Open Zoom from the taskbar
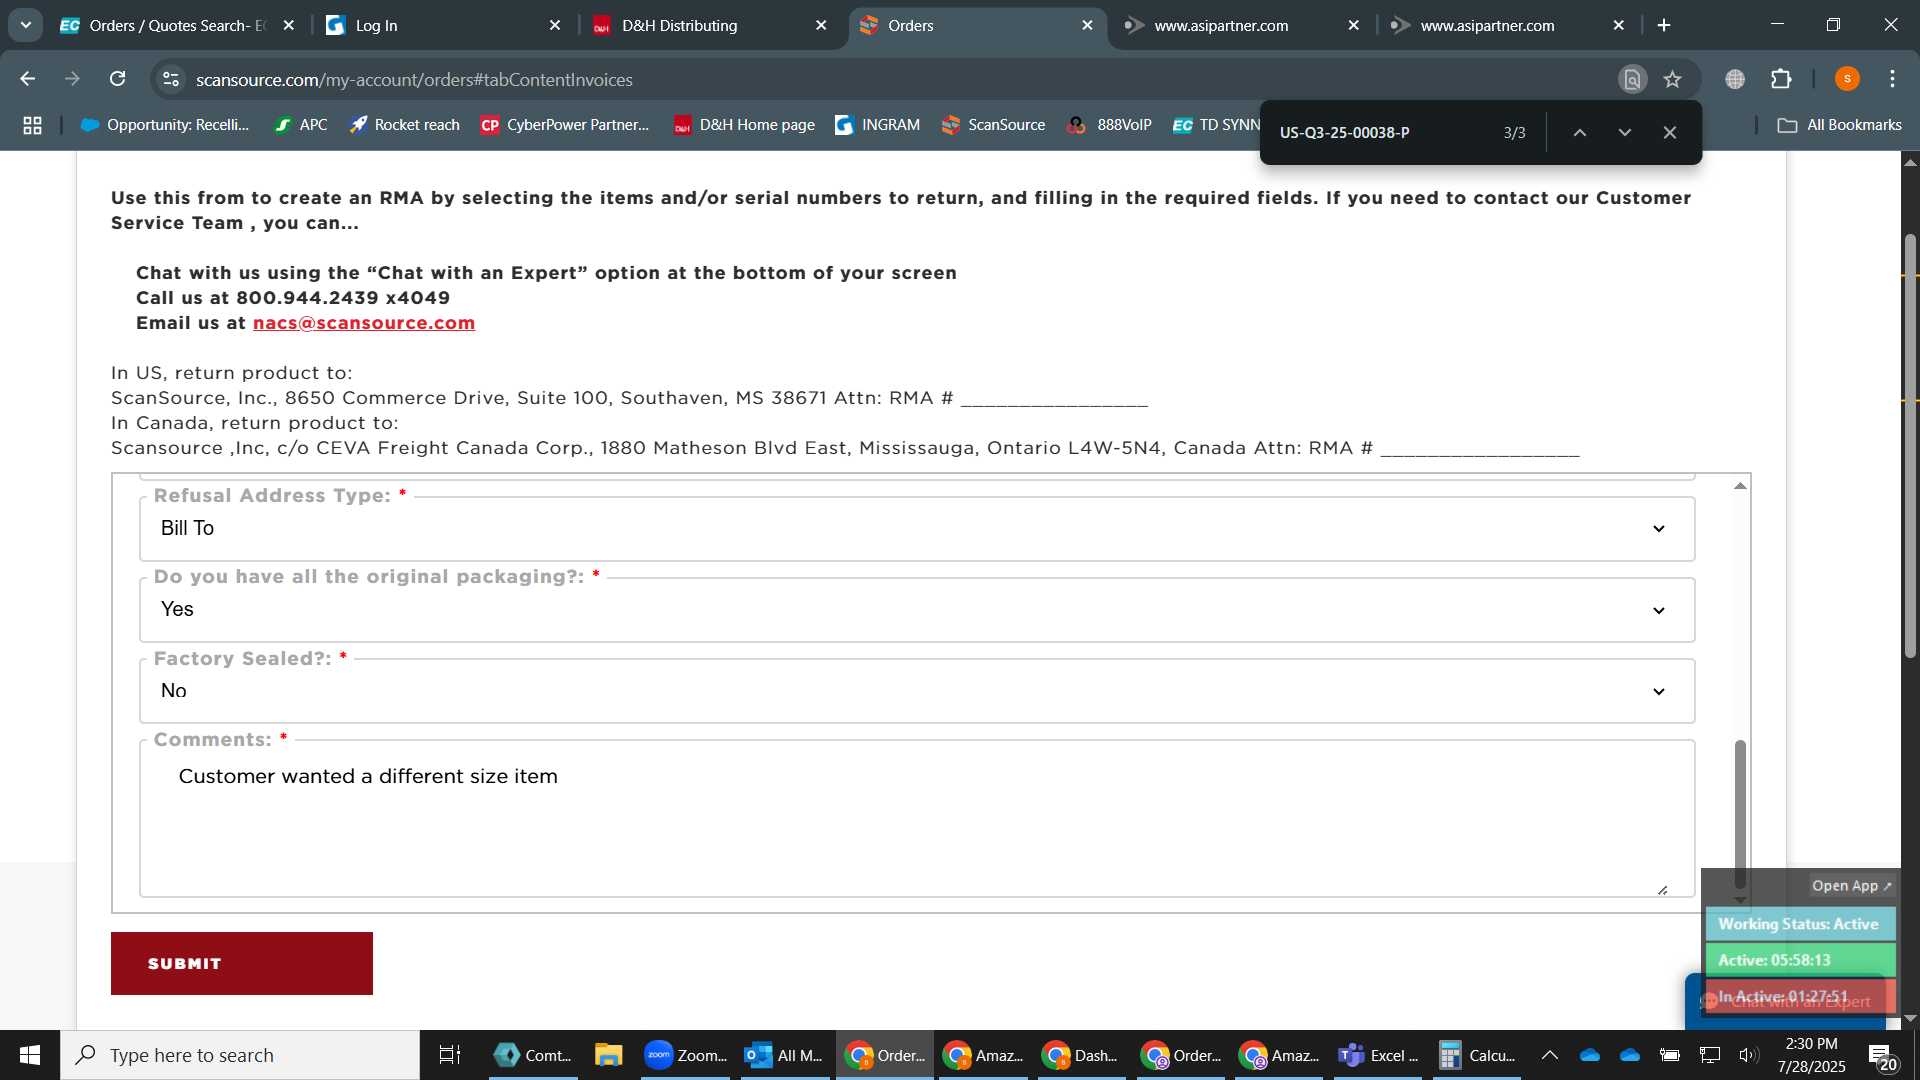Image resolution: width=1920 pixels, height=1080 pixels. point(686,1055)
